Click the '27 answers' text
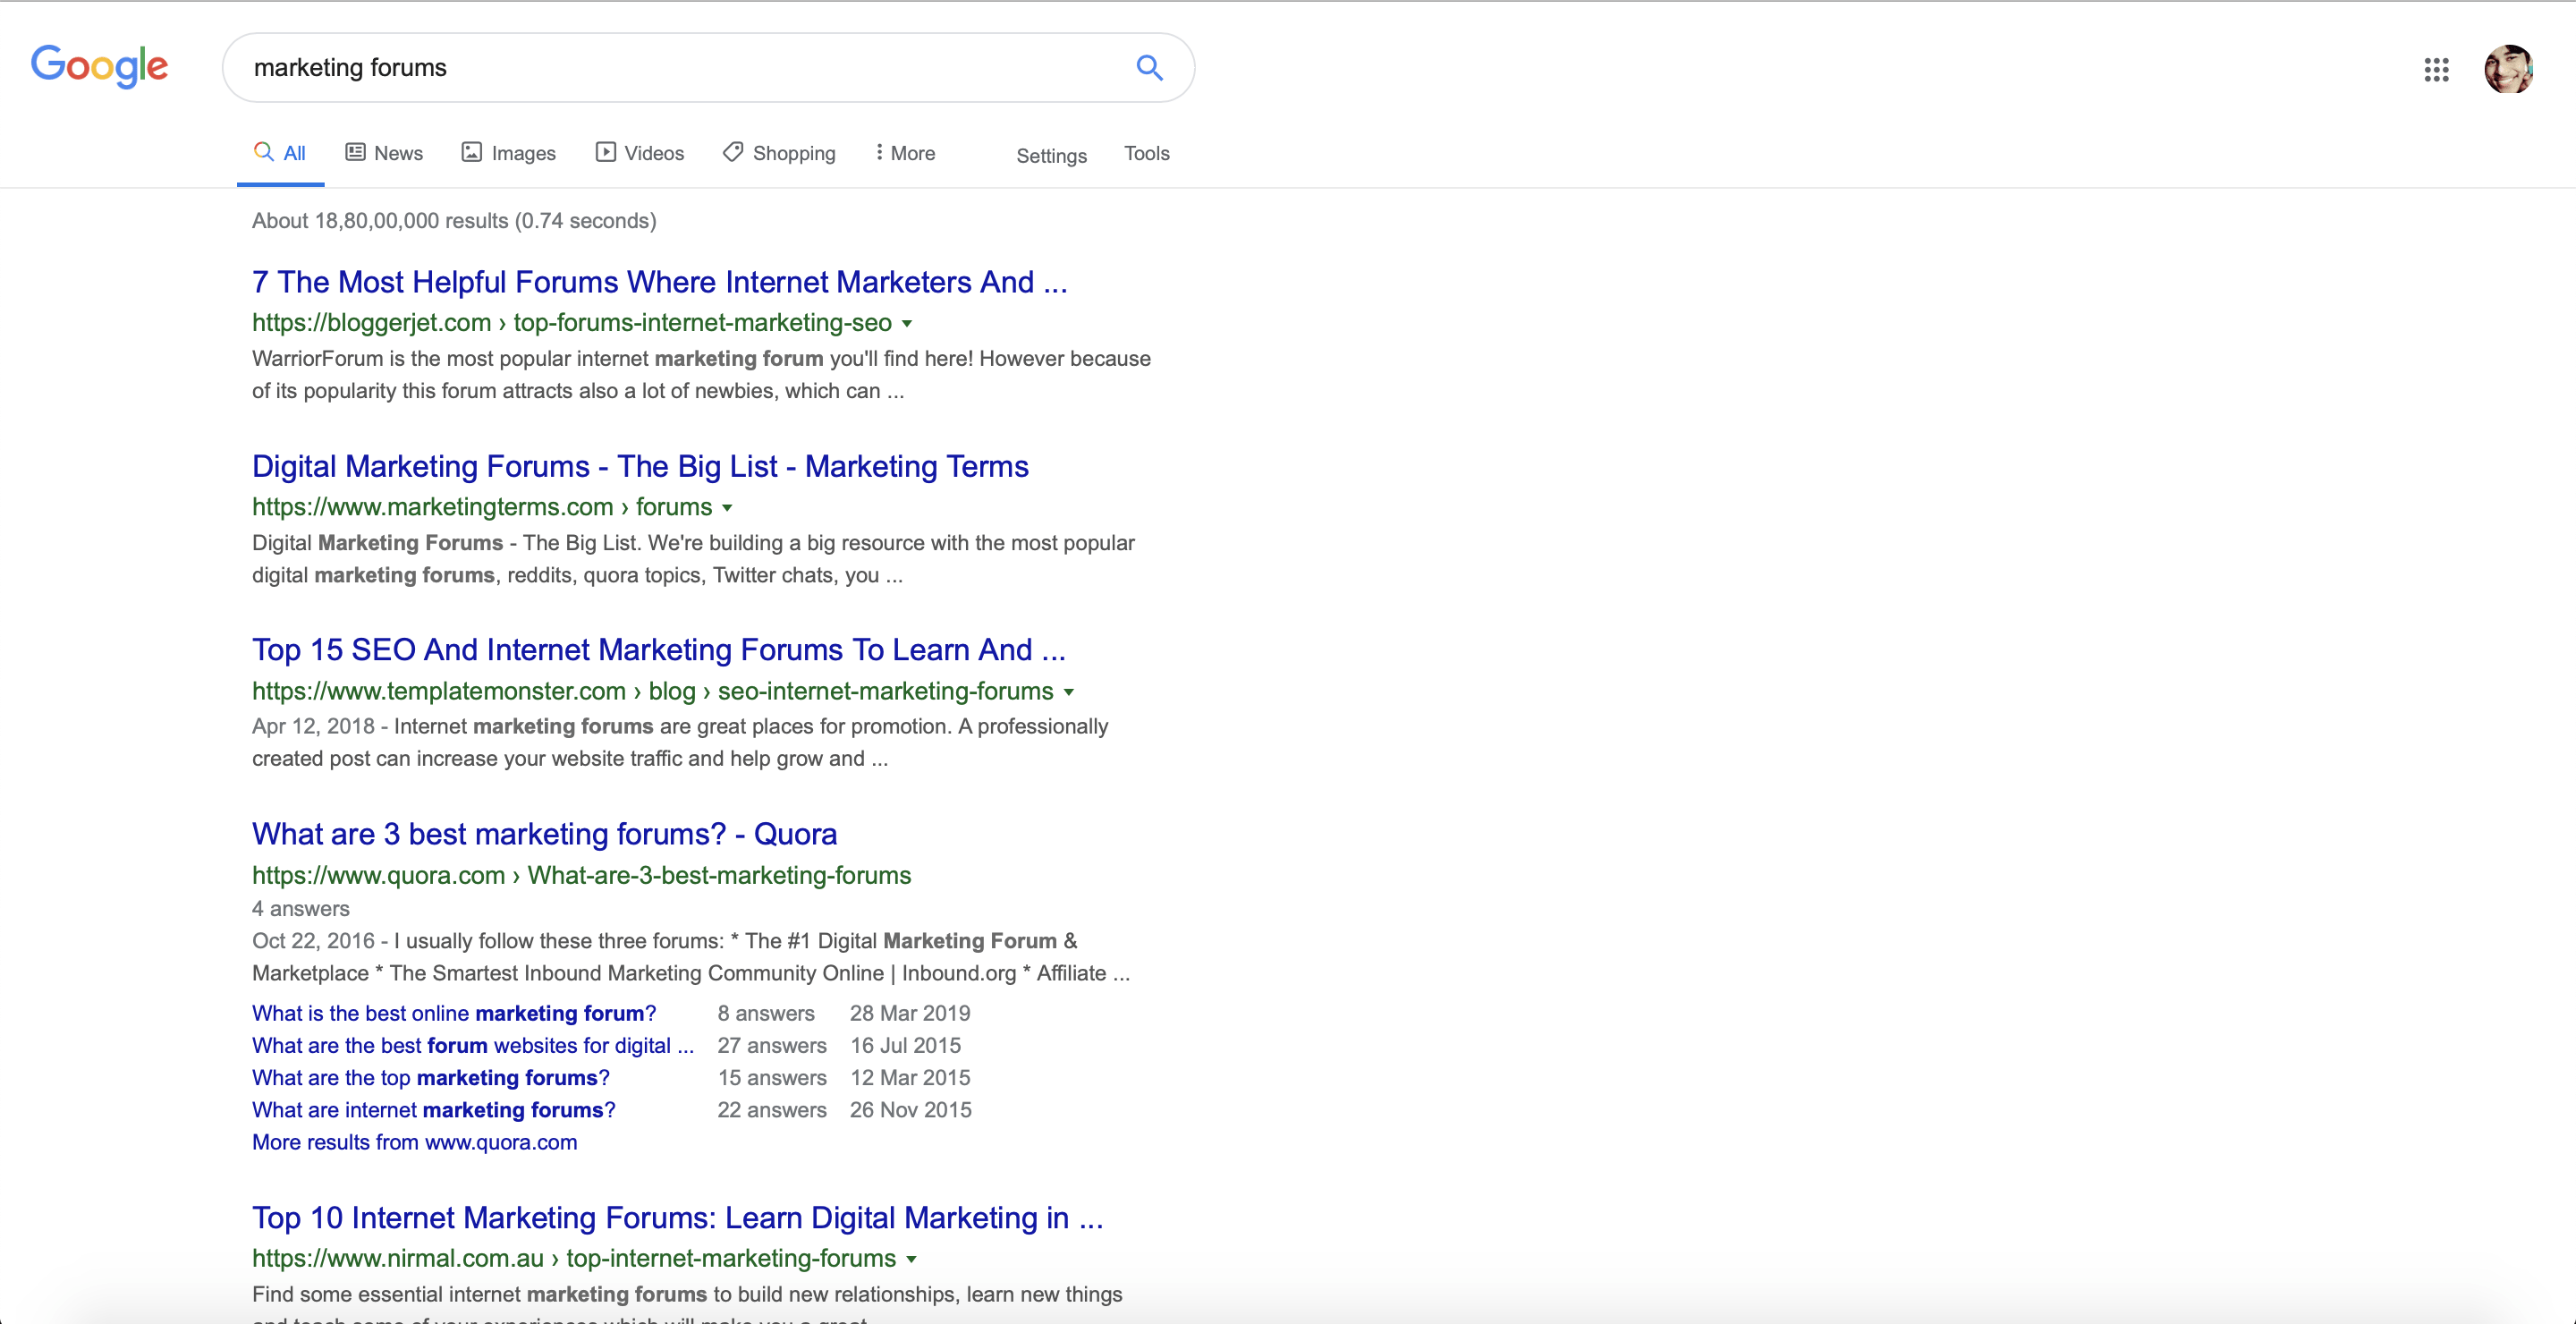This screenshot has height=1324, width=2576. [772, 1045]
